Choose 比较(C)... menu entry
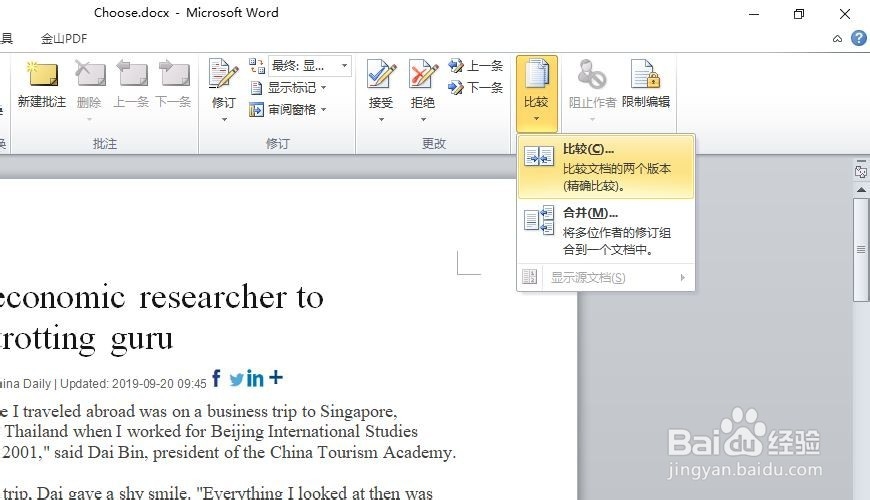Viewport: 870px width, 500px height. pyautogui.click(x=605, y=167)
